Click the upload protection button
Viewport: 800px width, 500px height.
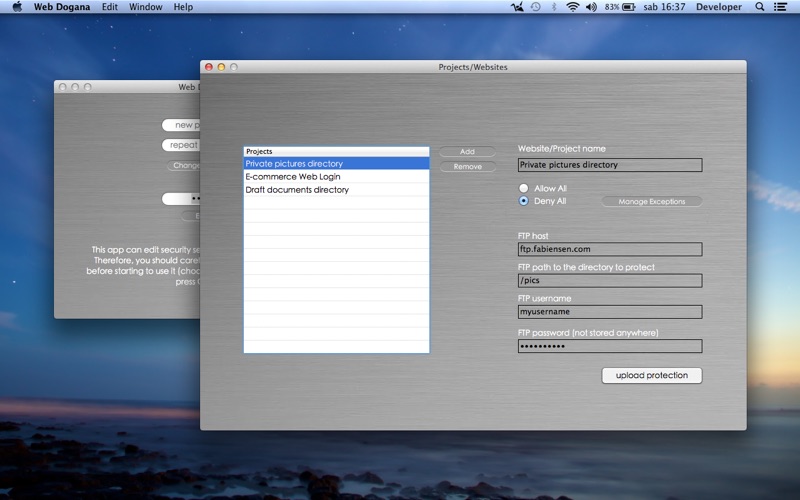point(652,376)
